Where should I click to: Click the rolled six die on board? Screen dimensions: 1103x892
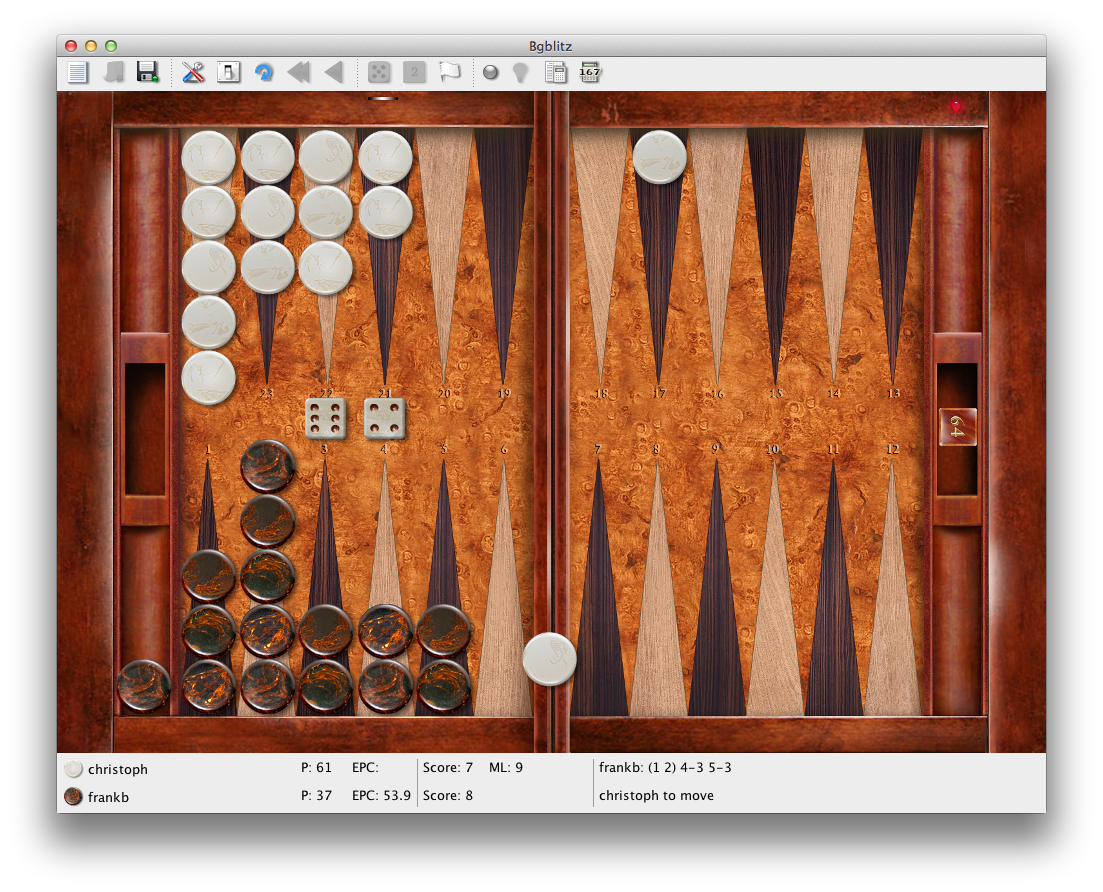point(325,418)
